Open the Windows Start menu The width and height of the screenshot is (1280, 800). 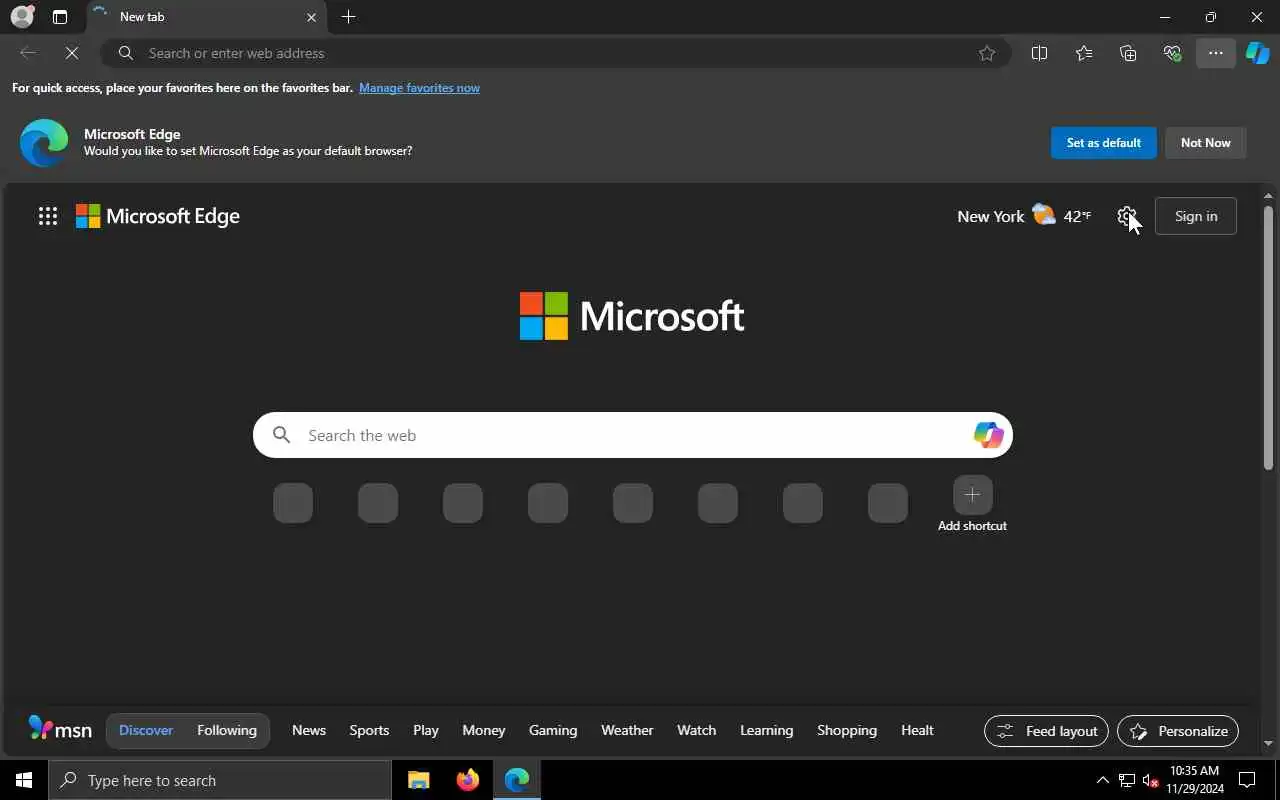coord(24,780)
